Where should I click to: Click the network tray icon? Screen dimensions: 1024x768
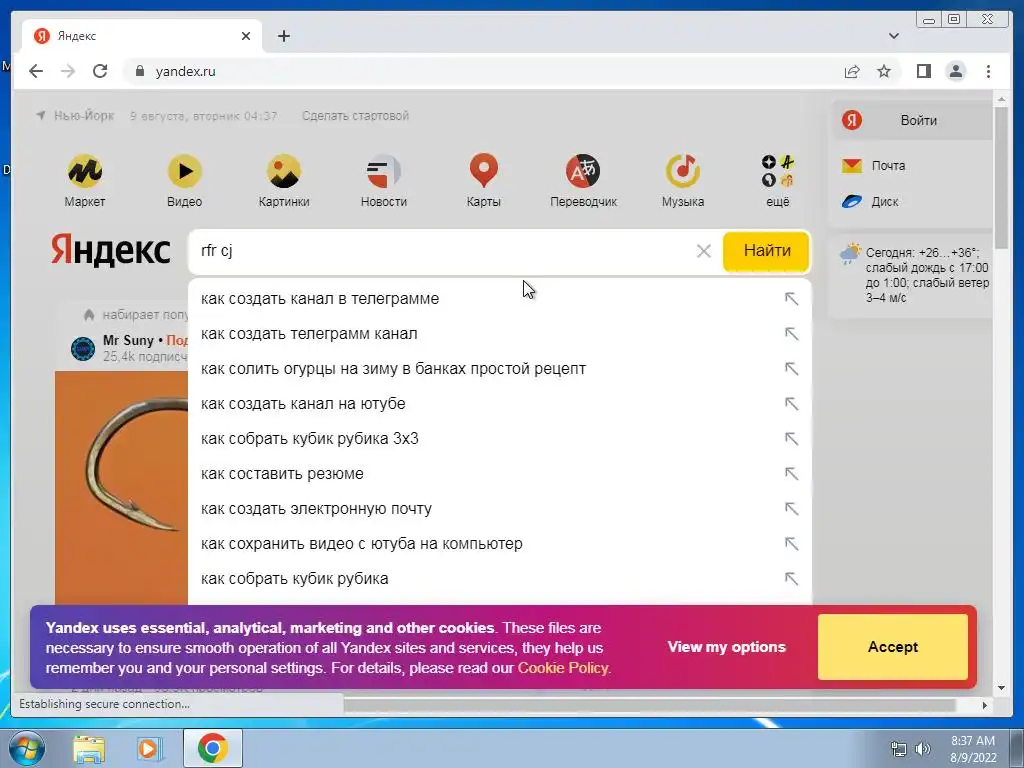(x=899, y=749)
